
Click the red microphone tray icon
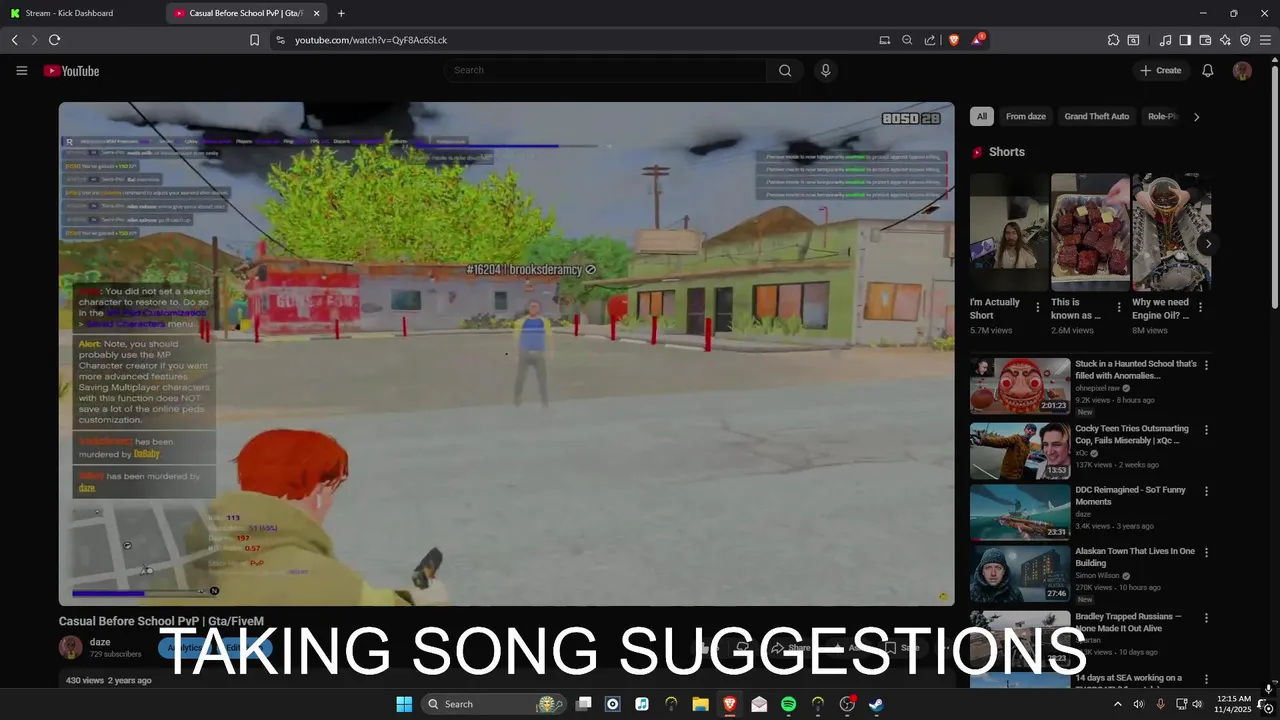click(1160, 704)
